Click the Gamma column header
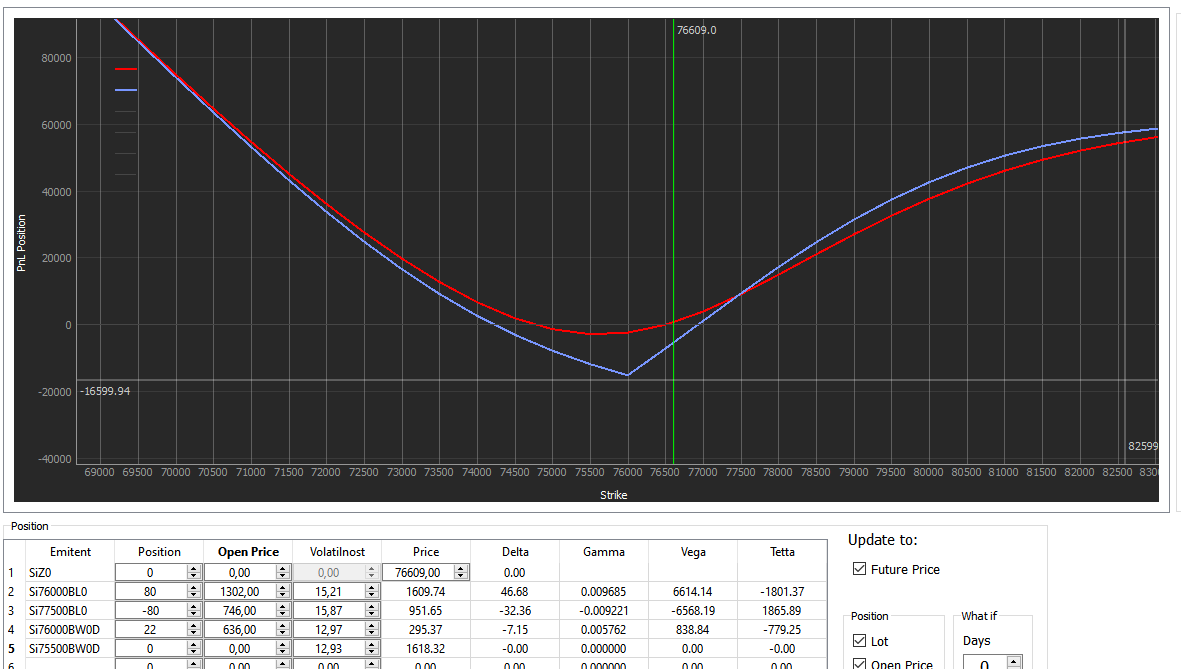Screen dimensions: 1181x669 [x=603, y=551]
